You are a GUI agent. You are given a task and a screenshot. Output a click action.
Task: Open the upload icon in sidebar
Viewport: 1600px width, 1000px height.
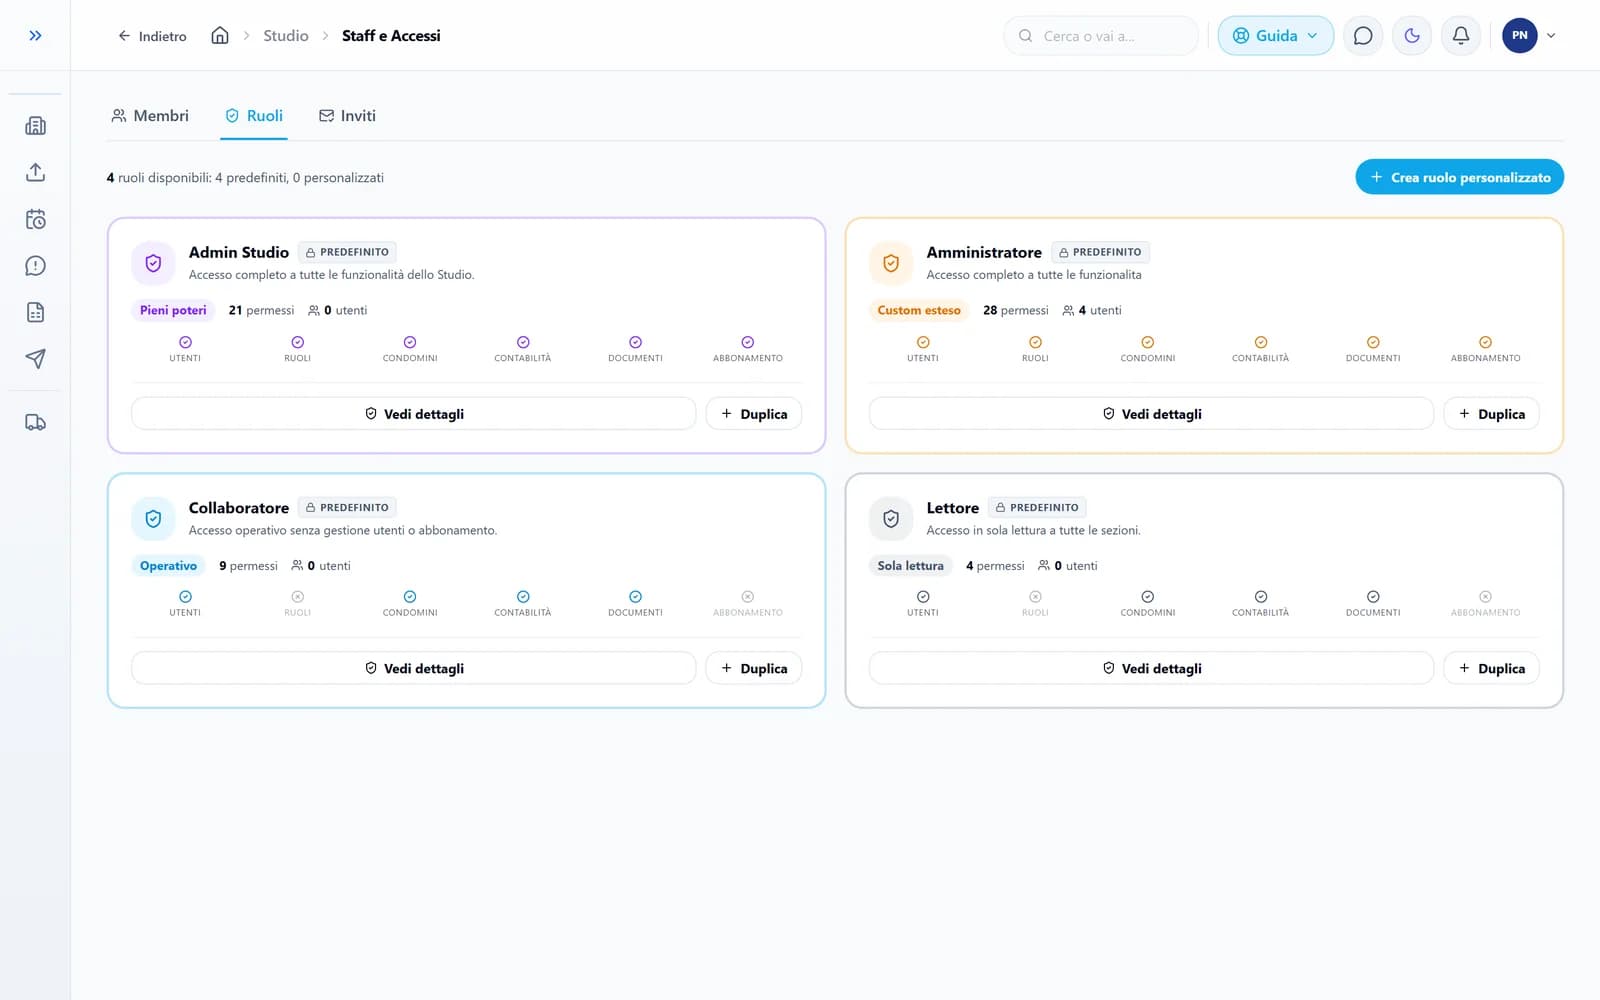click(x=35, y=172)
